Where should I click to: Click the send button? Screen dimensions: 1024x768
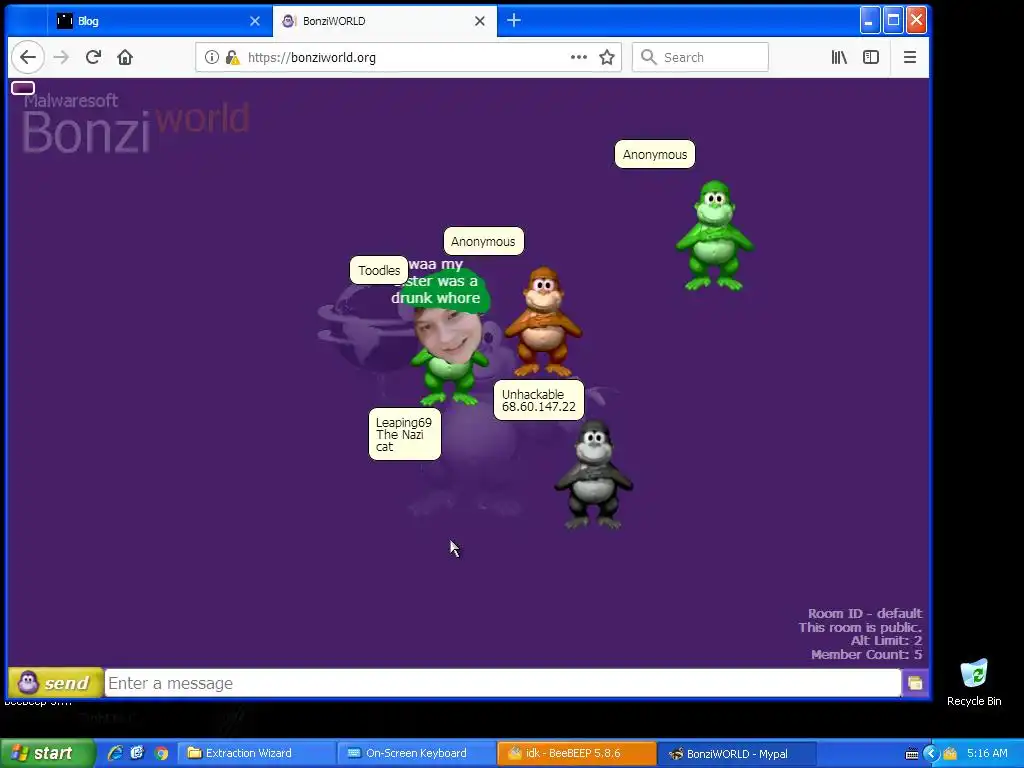(x=56, y=683)
